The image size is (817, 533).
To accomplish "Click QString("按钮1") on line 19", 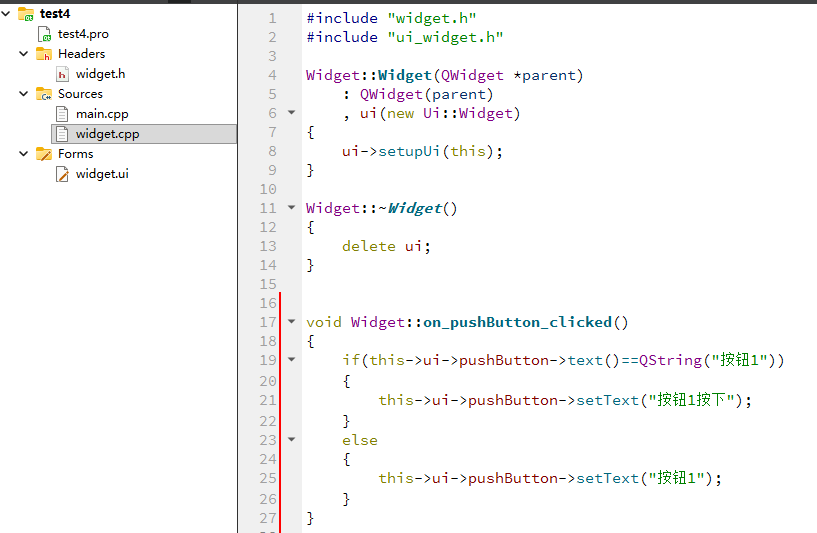I will (x=707, y=361).
